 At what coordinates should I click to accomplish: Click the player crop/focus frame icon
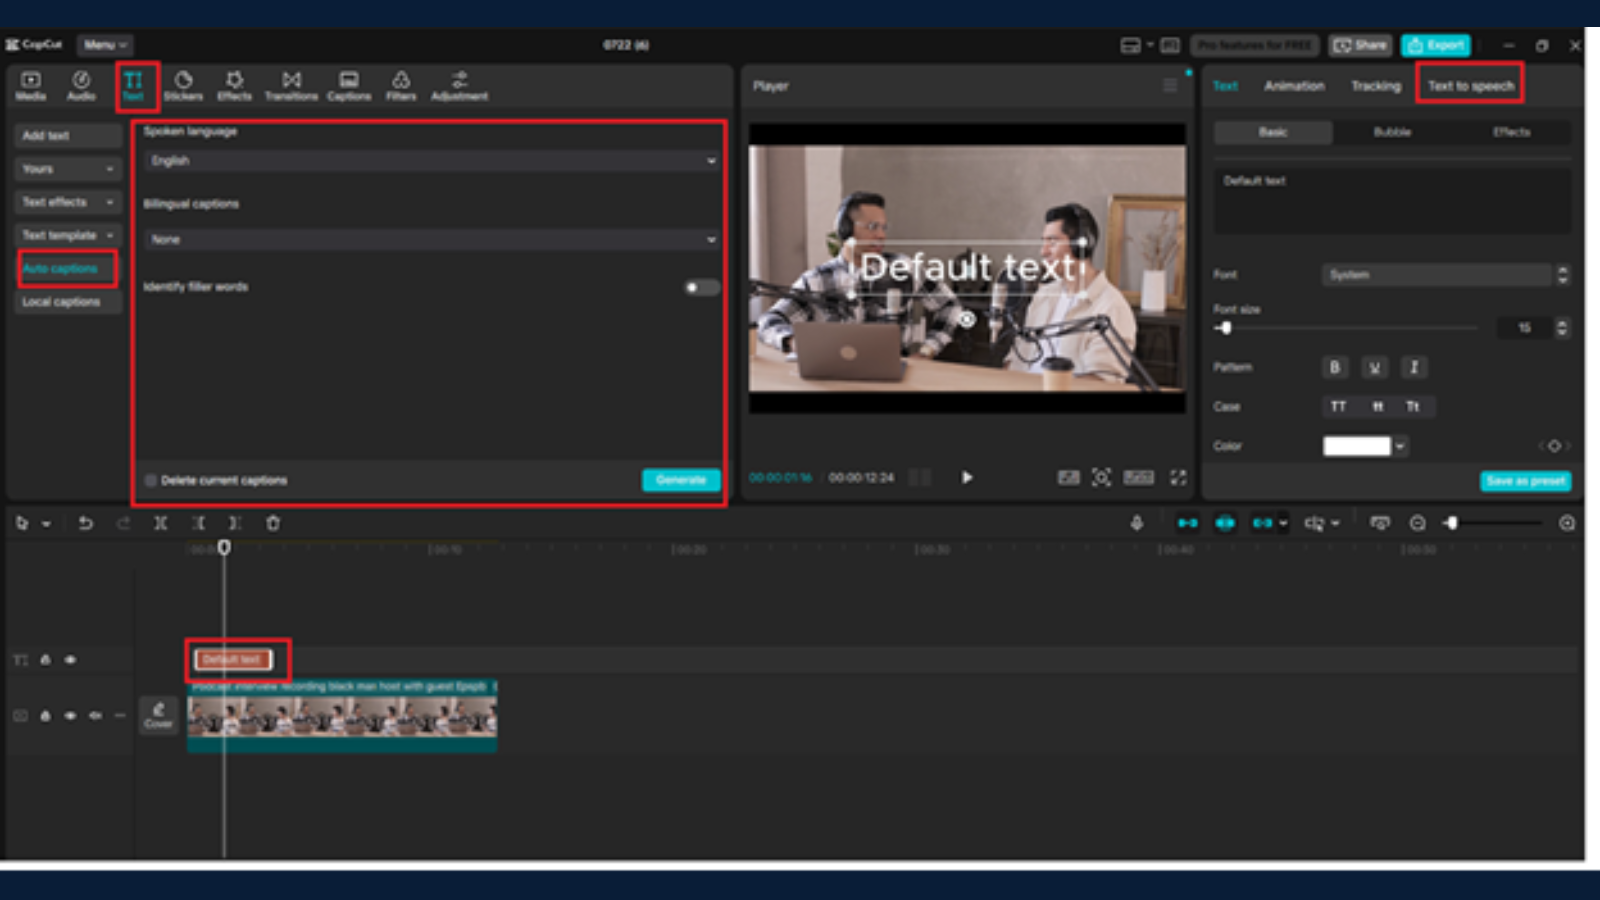coord(1101,478)
